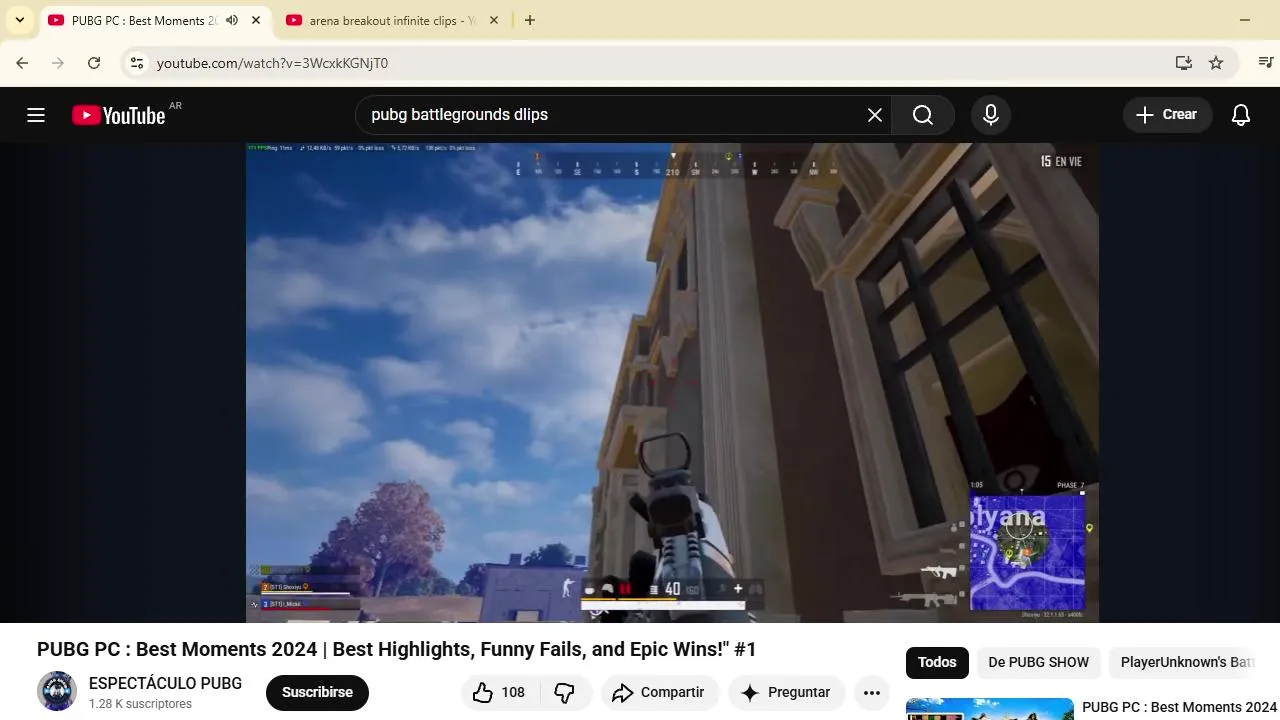Reload the page
This screenshot has height=720, width=1280.
coord(94,63)
